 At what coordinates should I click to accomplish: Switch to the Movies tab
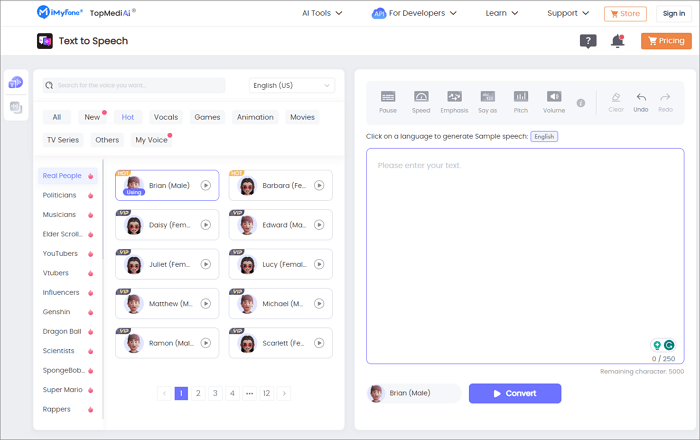(302, 117)
